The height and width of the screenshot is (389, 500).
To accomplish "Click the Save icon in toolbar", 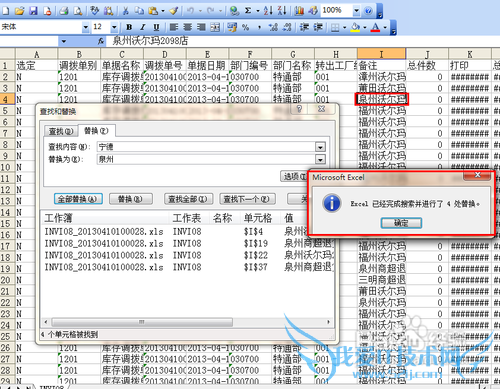I will coord(33,11).
